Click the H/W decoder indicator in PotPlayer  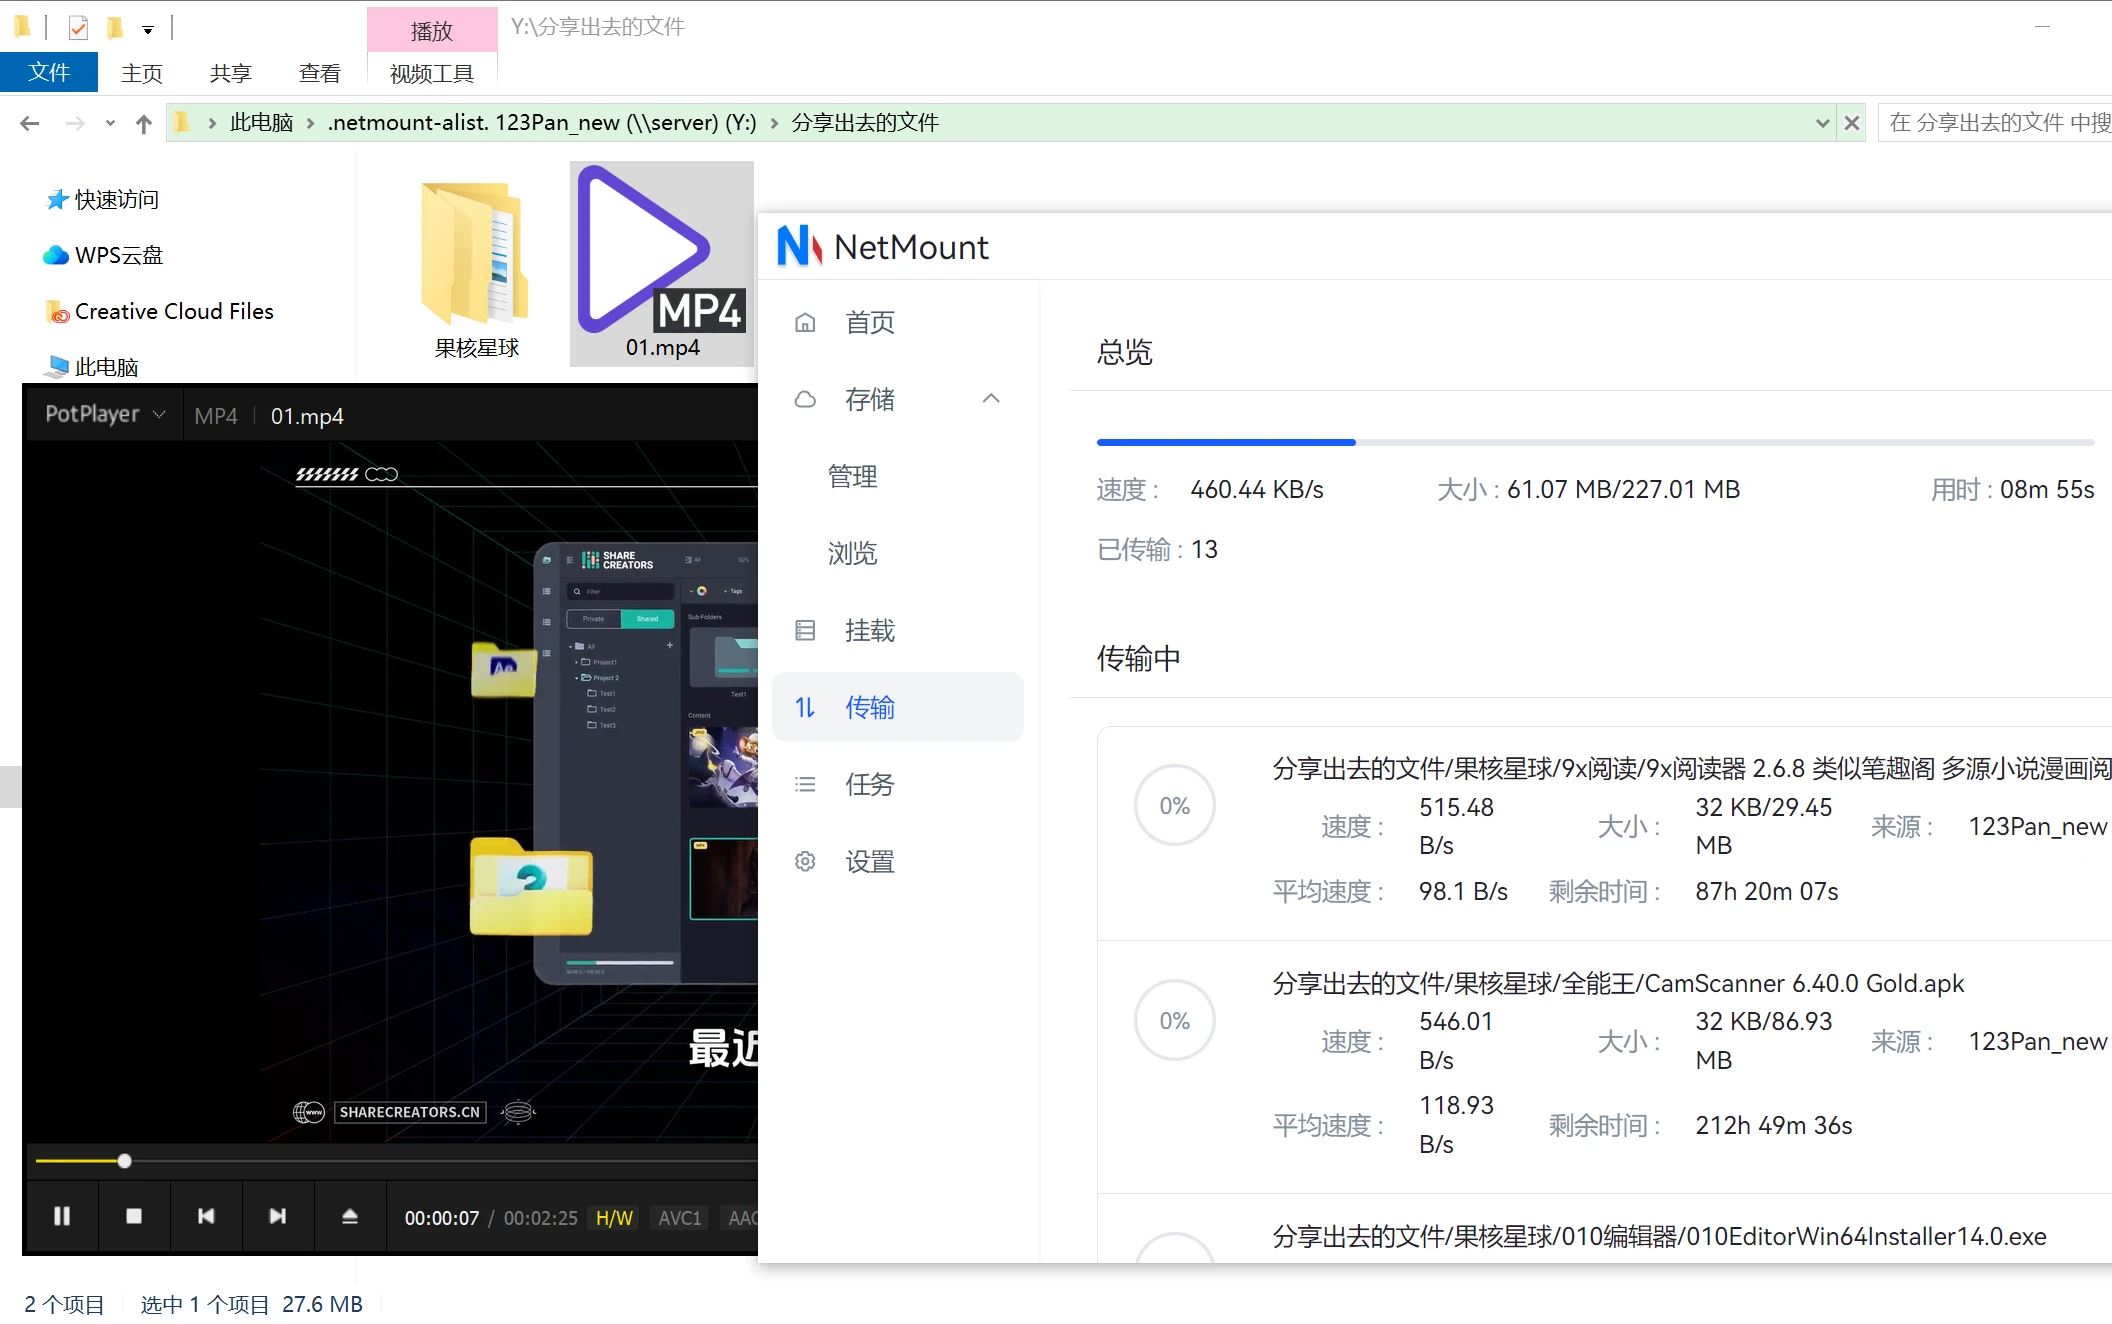tap(615, 1218)
